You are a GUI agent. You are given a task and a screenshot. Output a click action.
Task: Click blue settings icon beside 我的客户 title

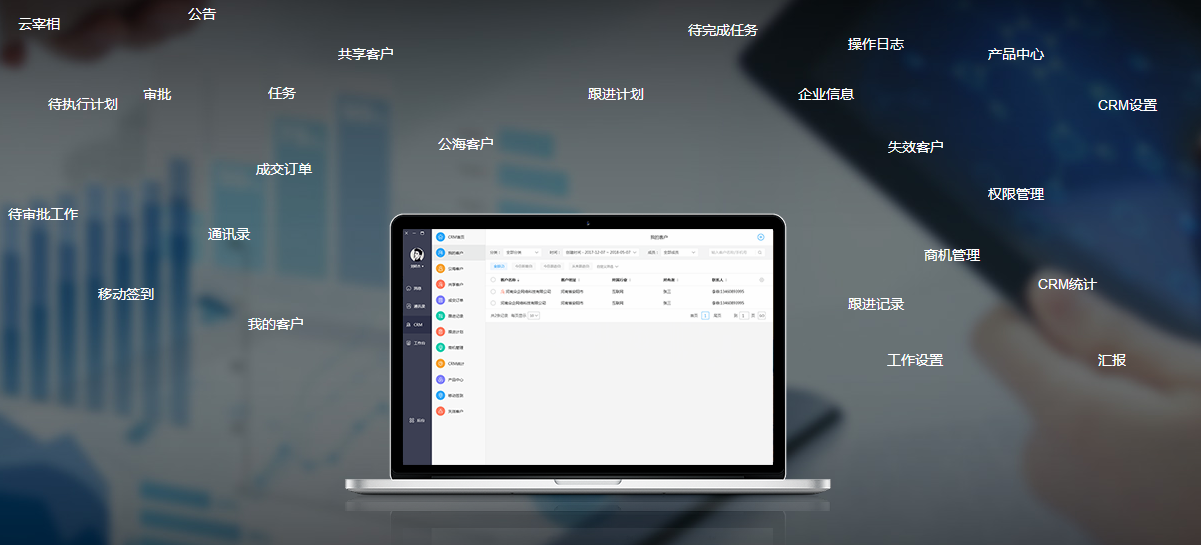[760, 237]
